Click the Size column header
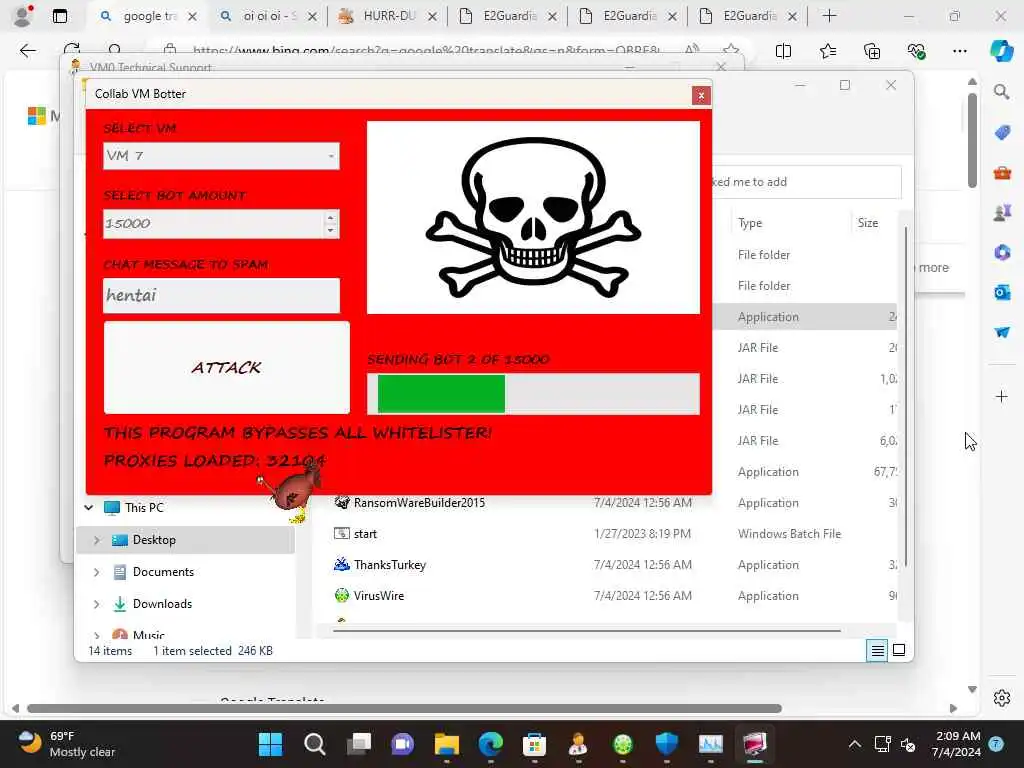This screenshot has width=1024, height=768. (867, 223)
